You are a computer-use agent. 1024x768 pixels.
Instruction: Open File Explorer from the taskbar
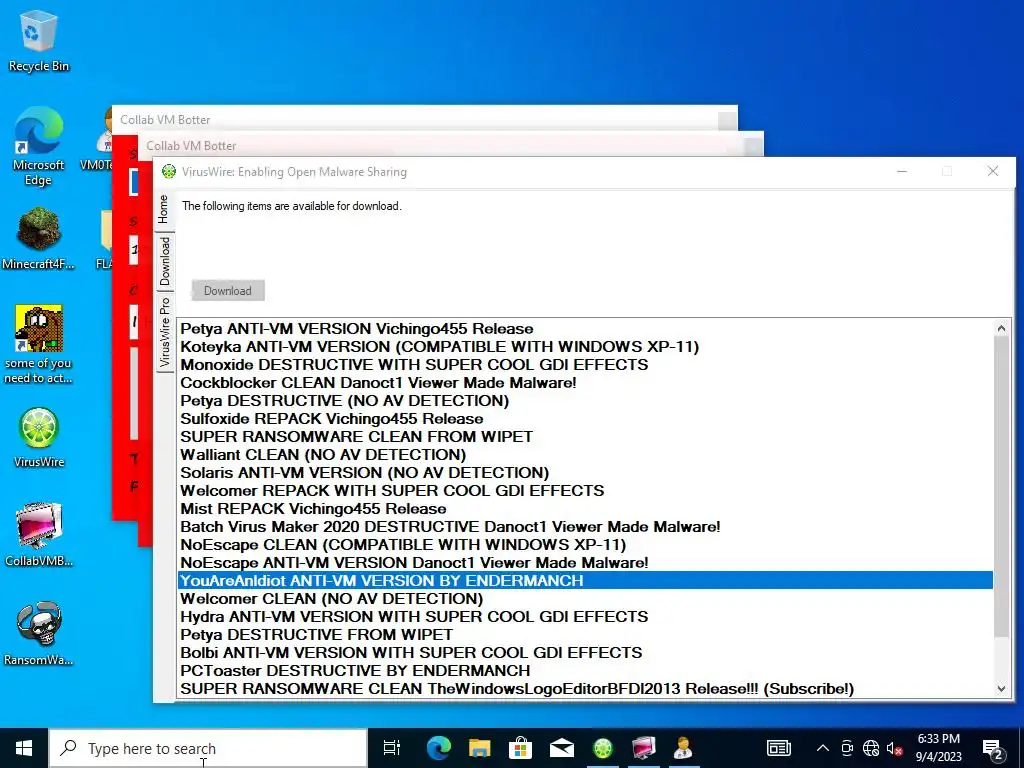479,748
